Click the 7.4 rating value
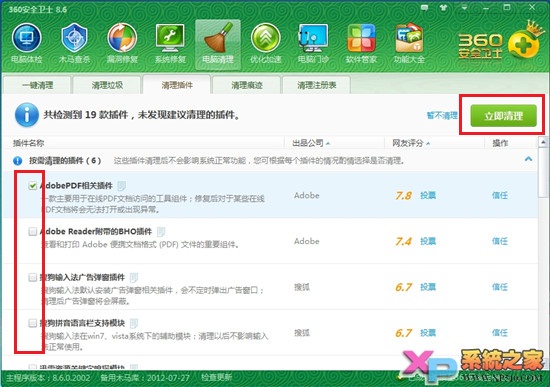 pyautogui.click(x=404, y=241)
